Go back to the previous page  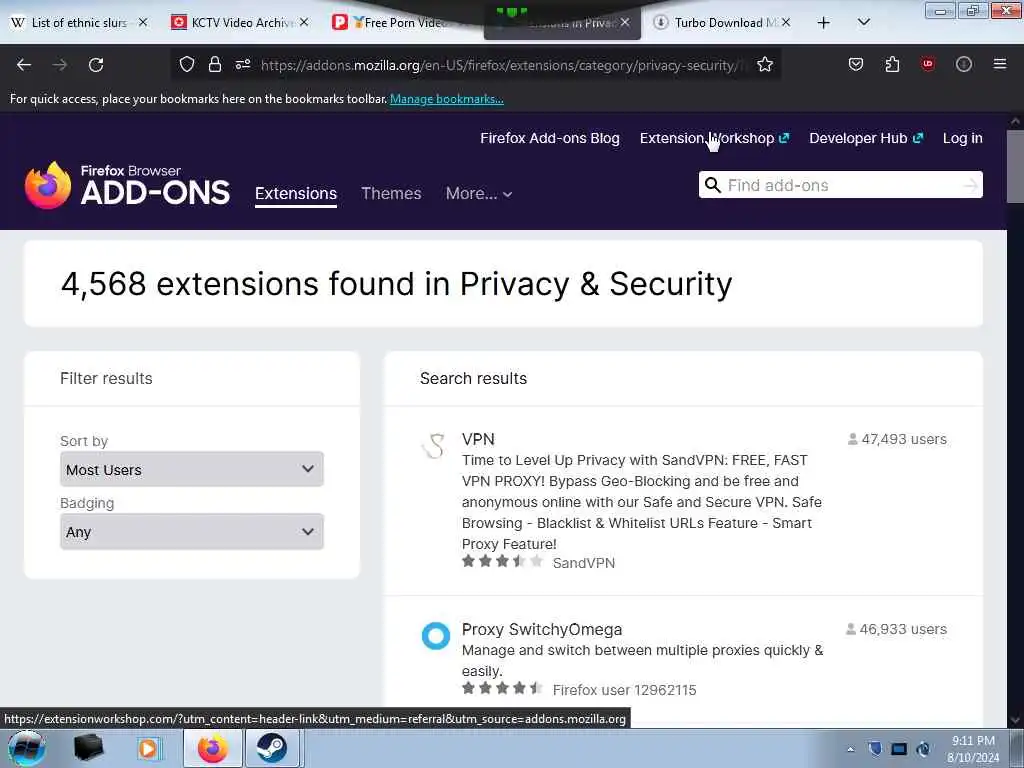pos(24,65)
